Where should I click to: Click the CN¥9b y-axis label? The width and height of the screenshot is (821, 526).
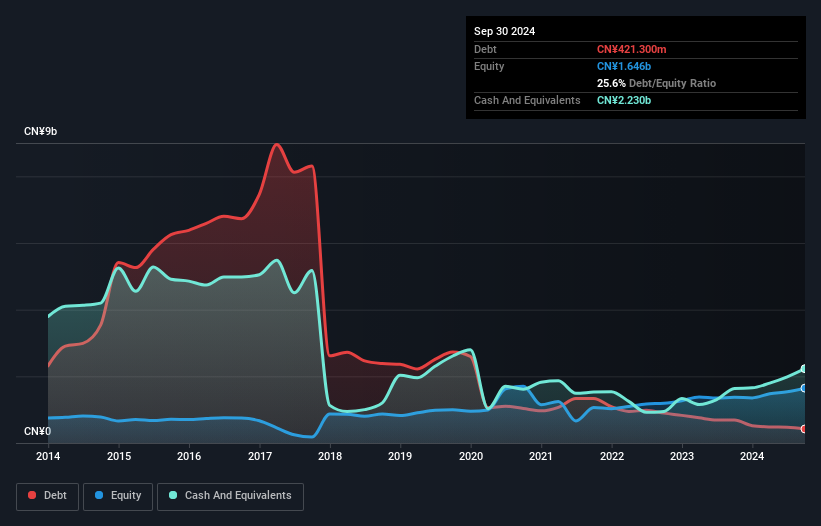(40, 131)
